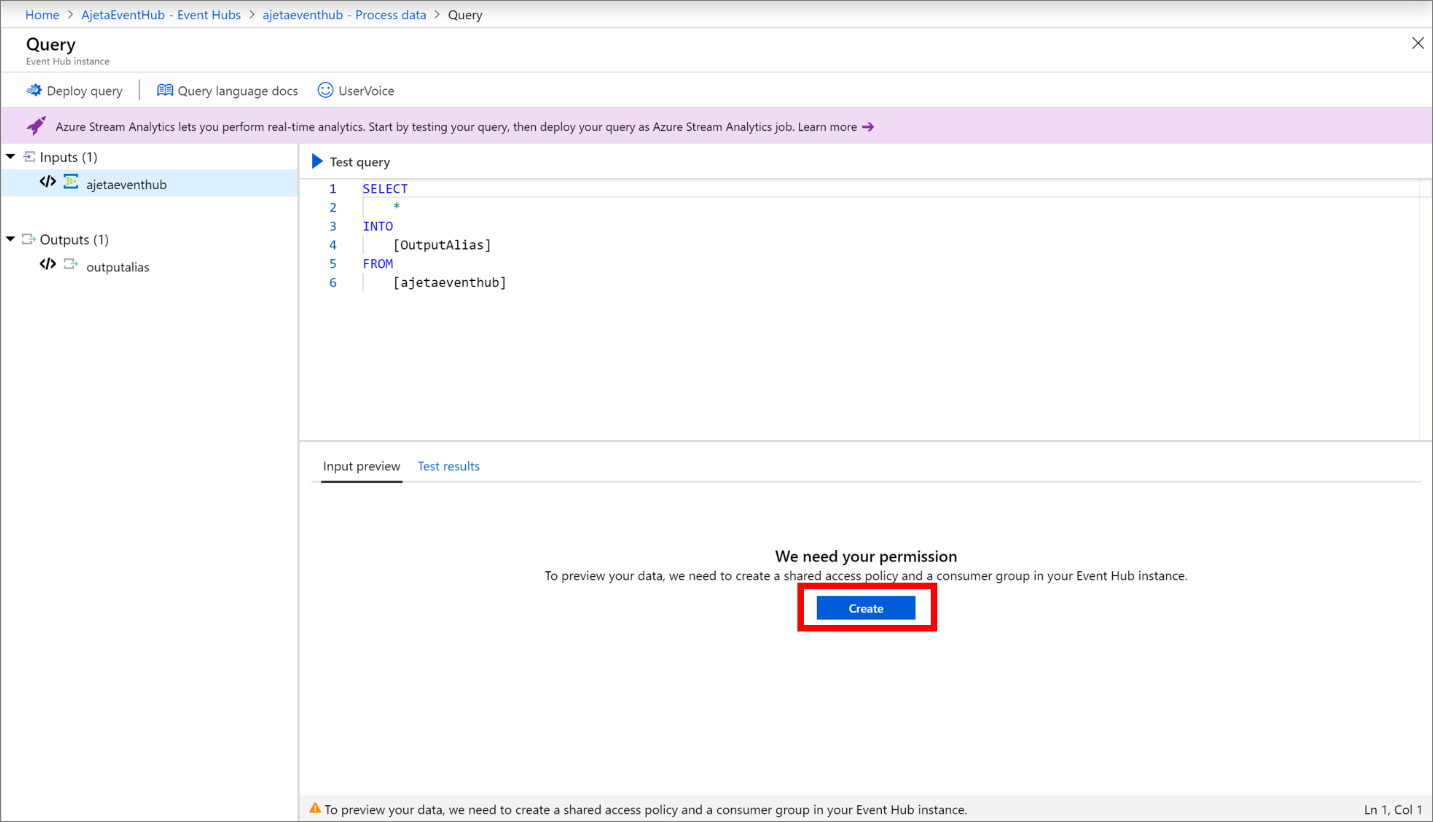
Task: Click the Outputs (1) label
Action: pyautogui.click(x=74, y=239)
